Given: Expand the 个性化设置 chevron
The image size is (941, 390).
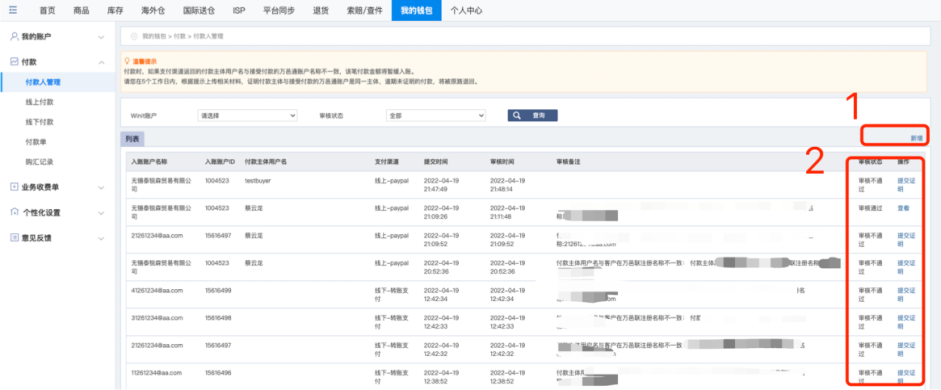Looking at the screenshot, I should (101, 212).
